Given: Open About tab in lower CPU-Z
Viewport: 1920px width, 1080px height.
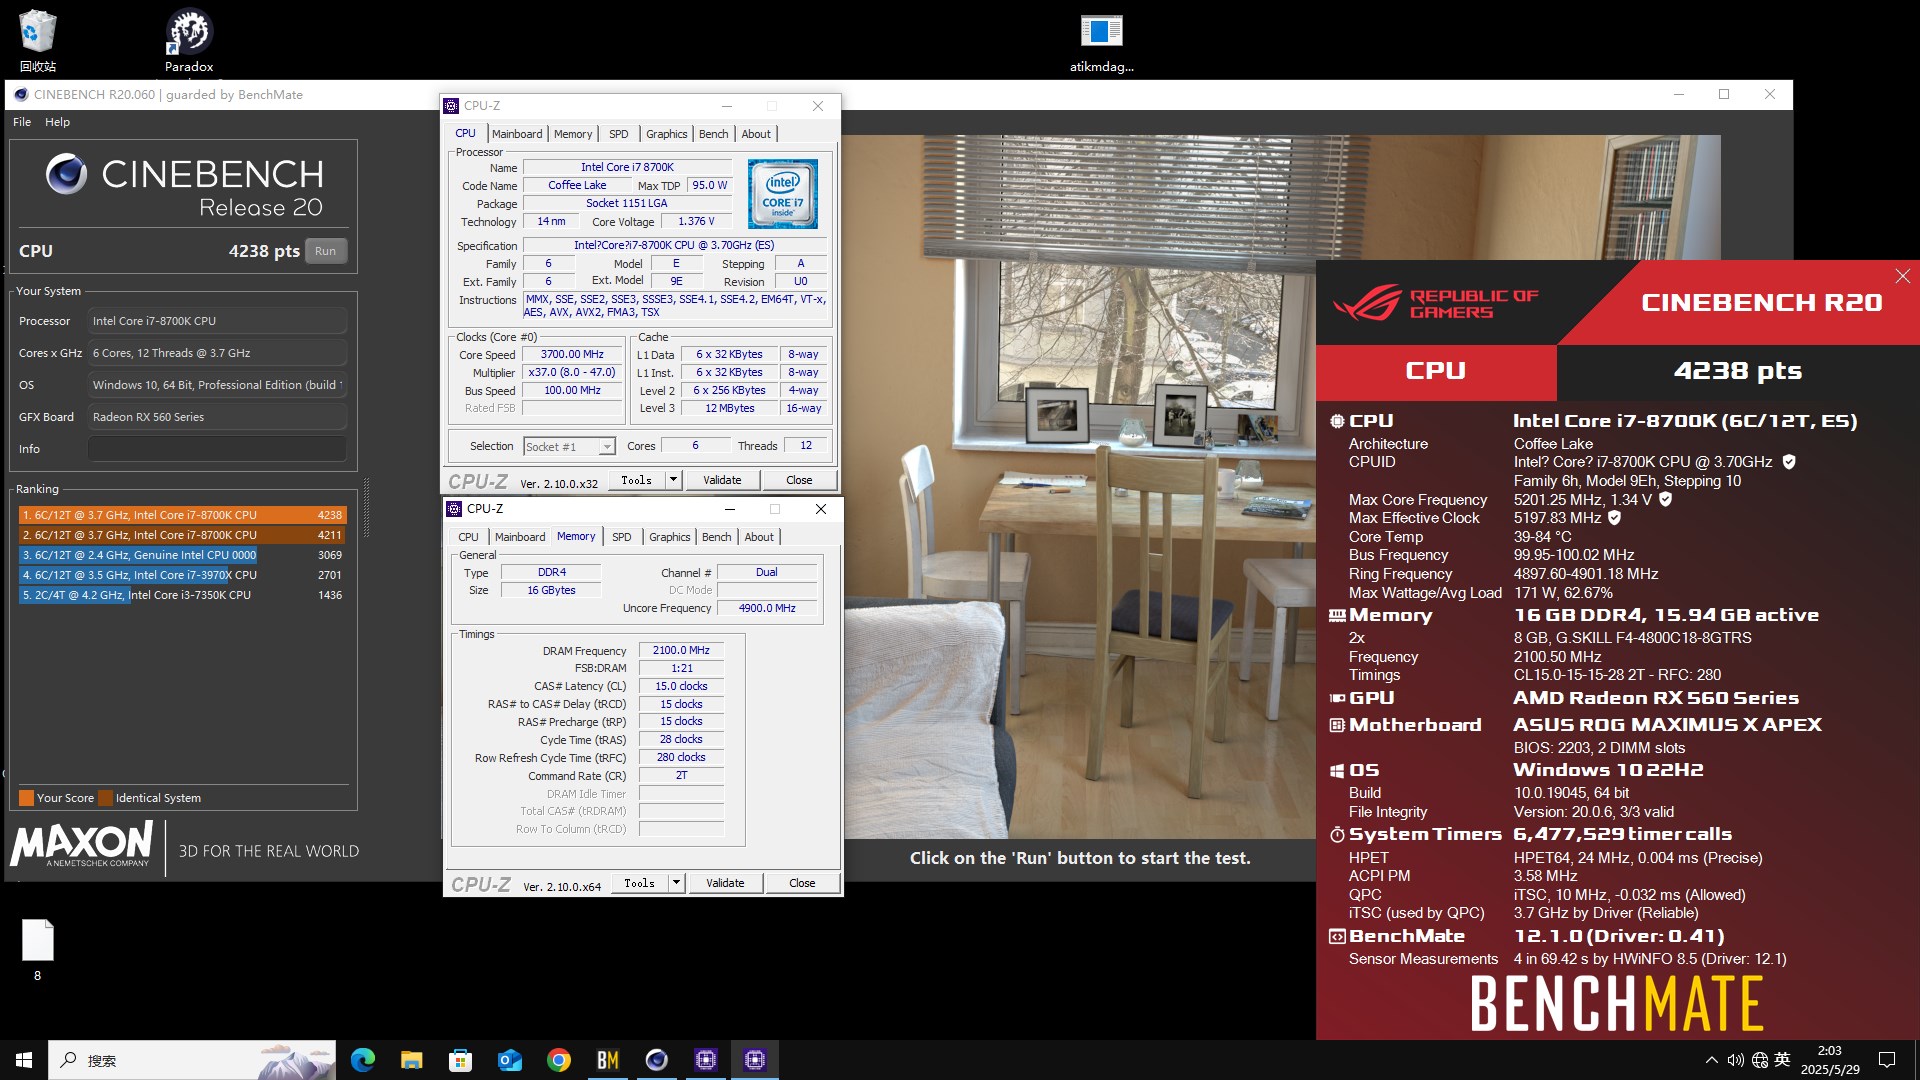Looking at the screenshot, I should click(x=759, y=537).
